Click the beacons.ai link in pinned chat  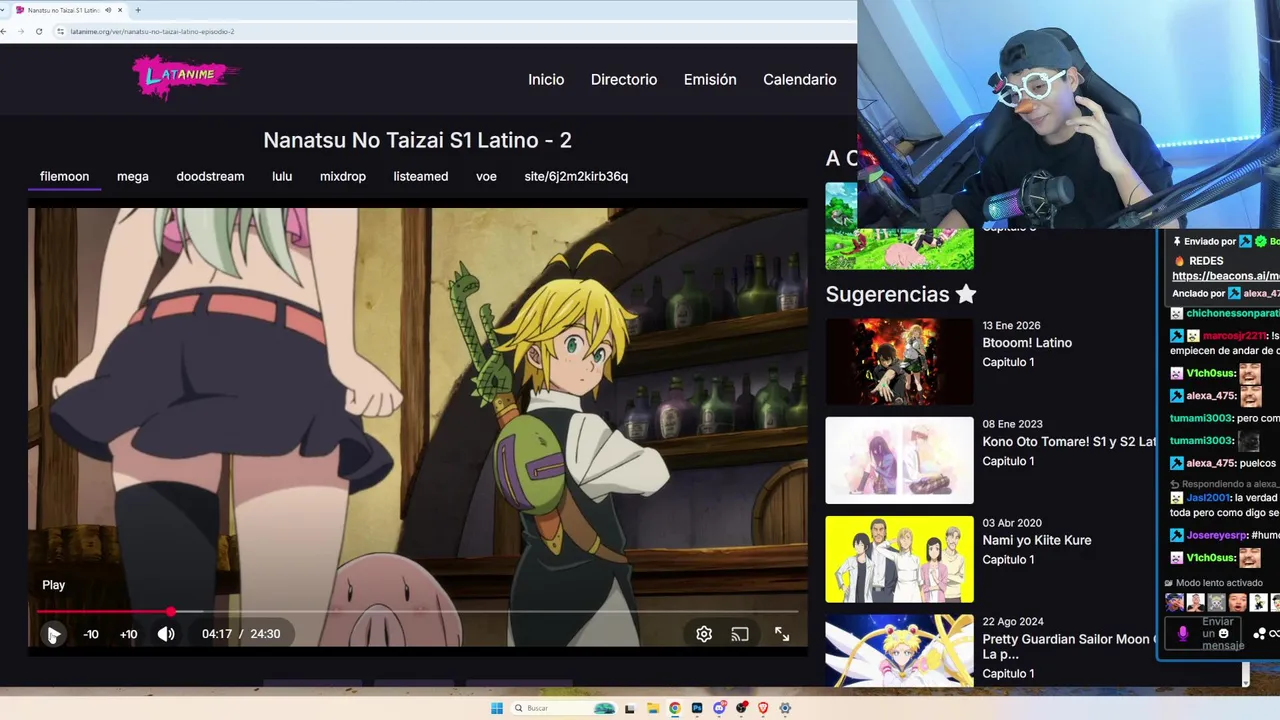(1225, 276)
